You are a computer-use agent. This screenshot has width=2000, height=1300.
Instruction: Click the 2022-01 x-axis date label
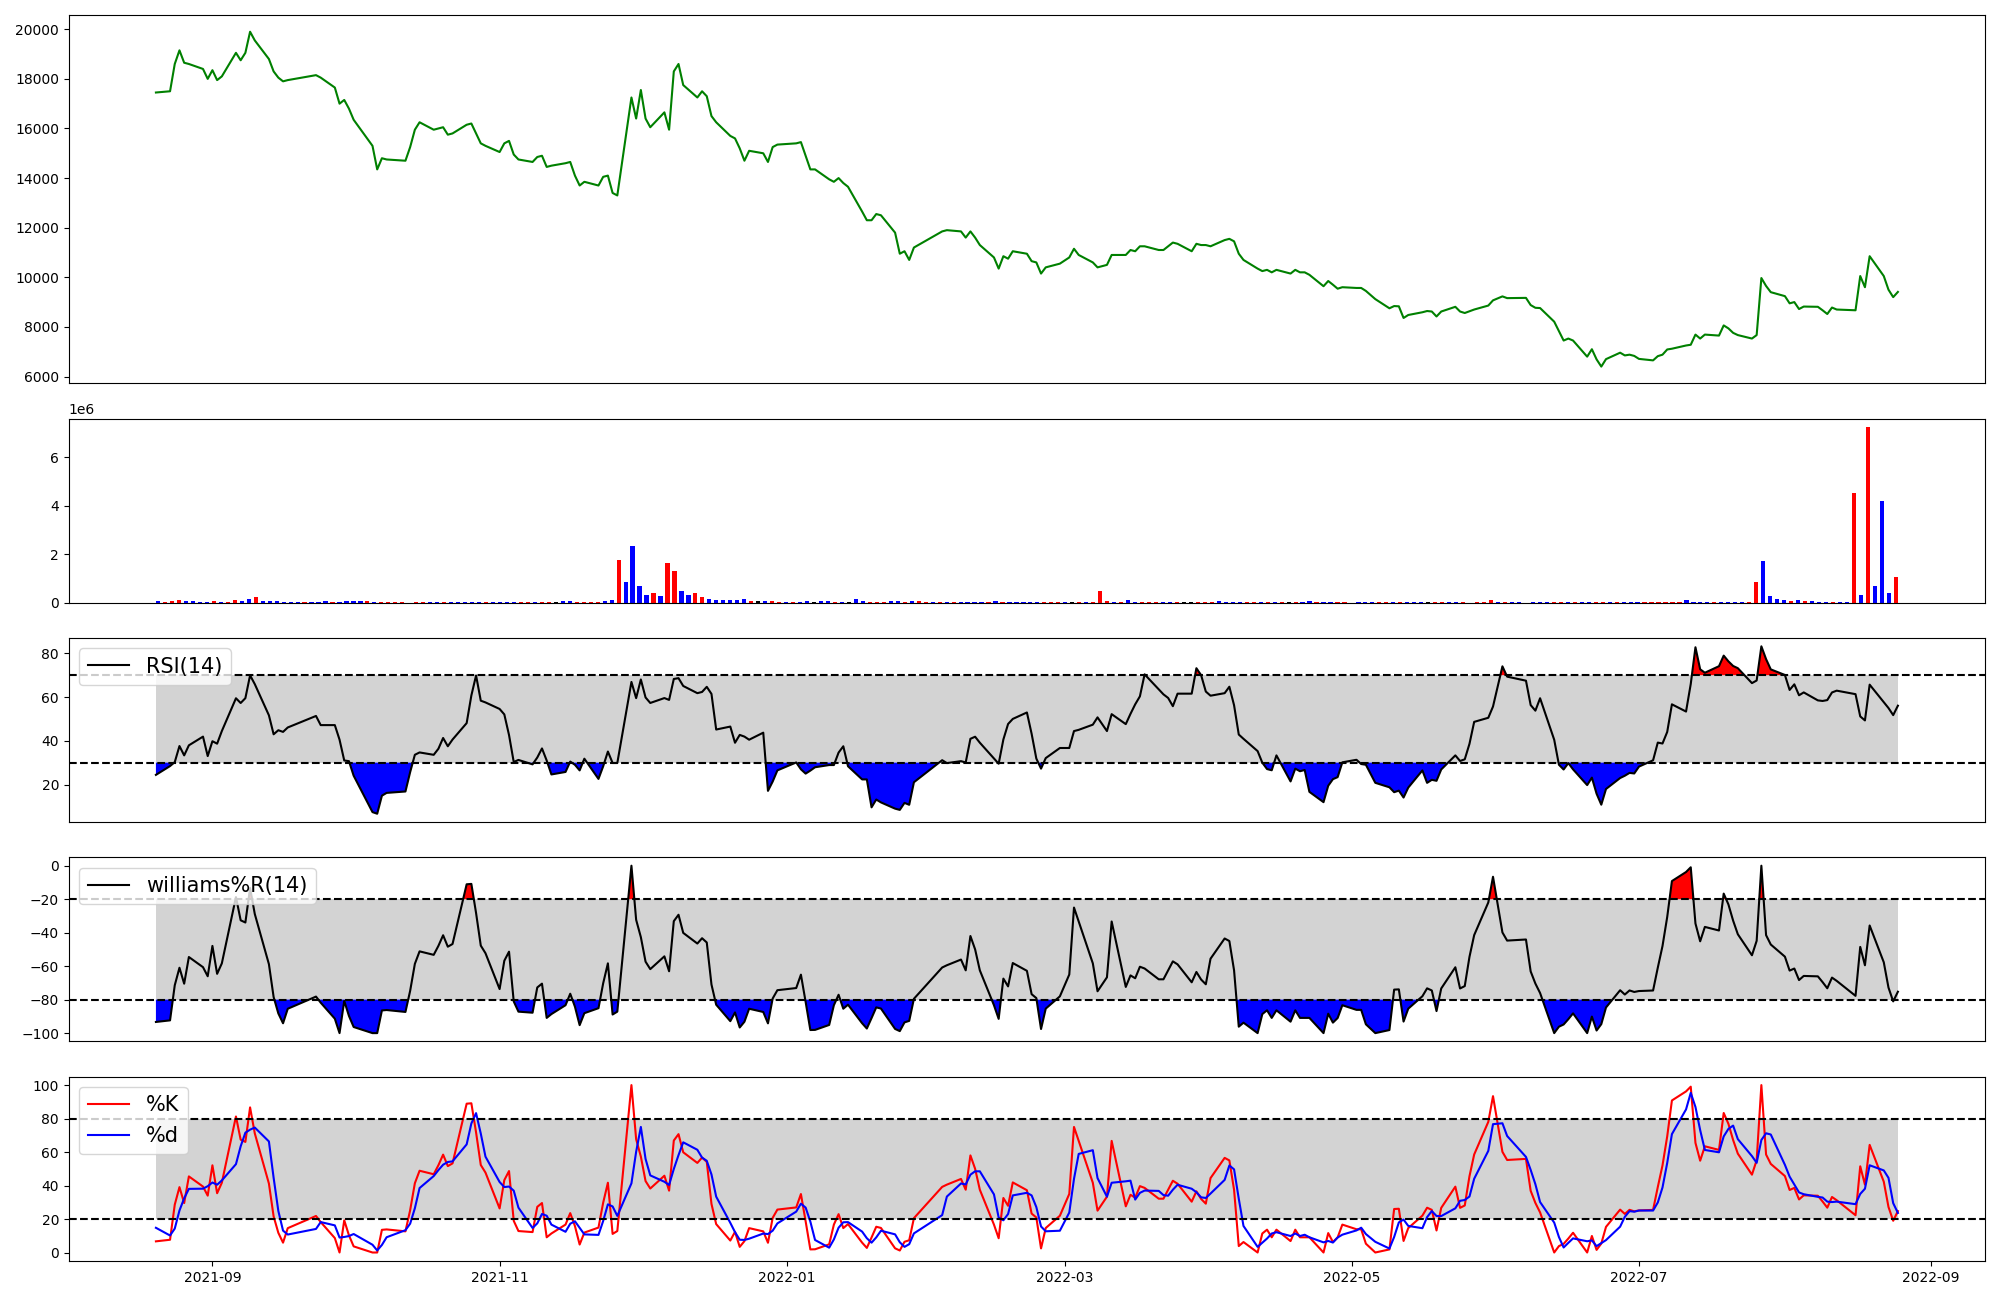pyautogui.click(x=787, y=1277)
